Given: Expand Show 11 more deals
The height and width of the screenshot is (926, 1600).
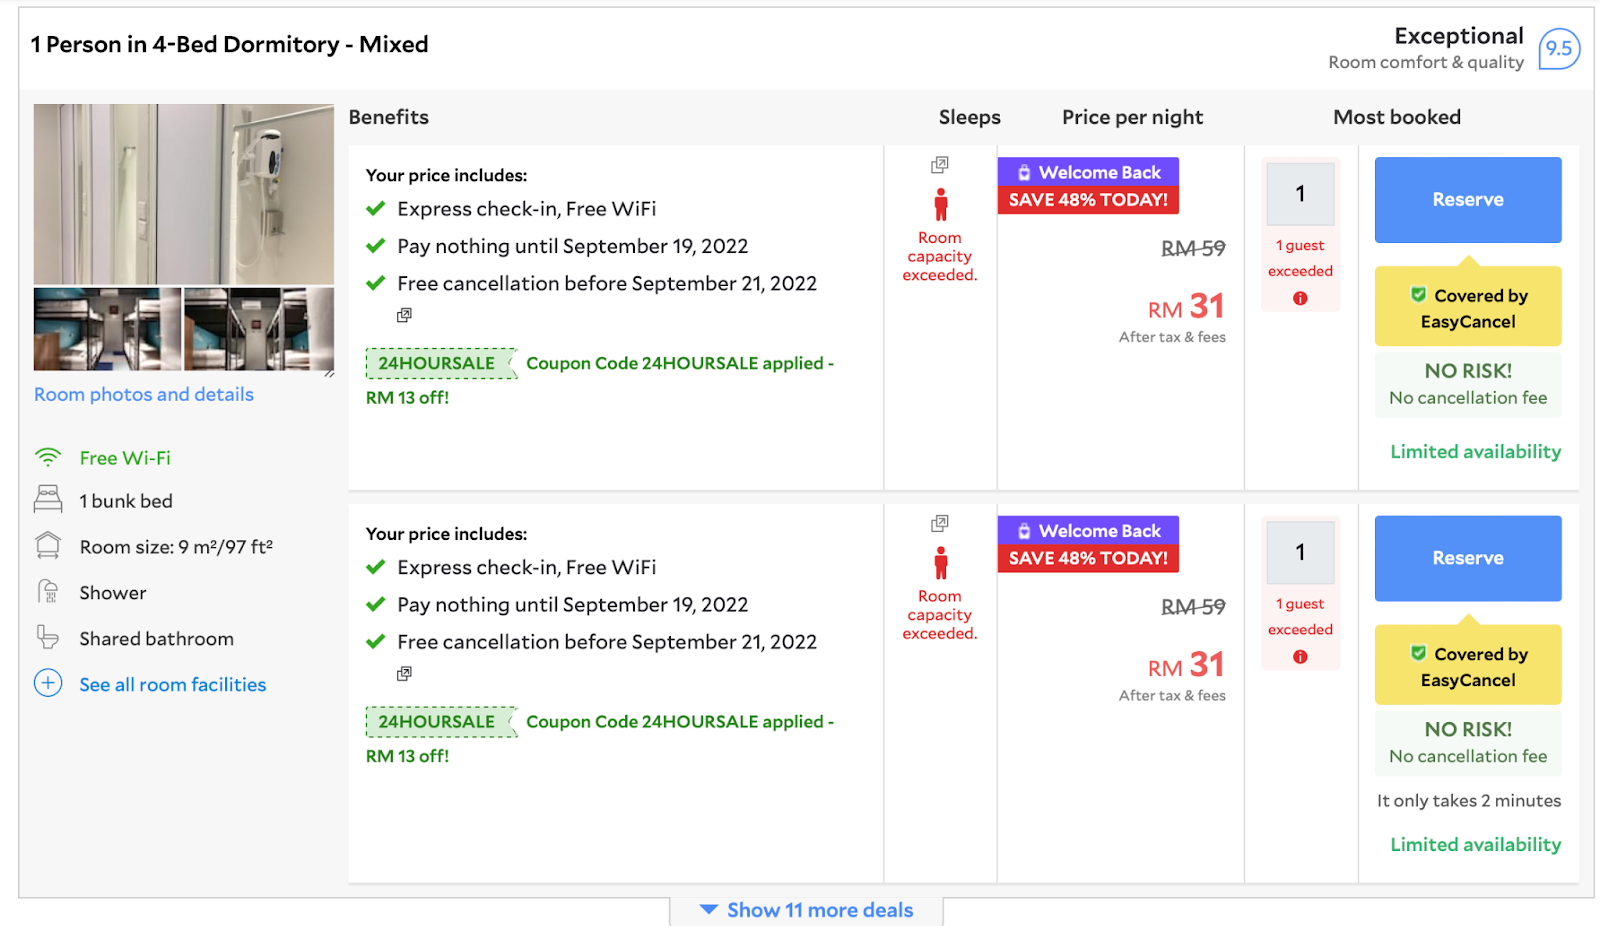Looking at the screenshot, I should pyautogui.click(x=806, y=910).
